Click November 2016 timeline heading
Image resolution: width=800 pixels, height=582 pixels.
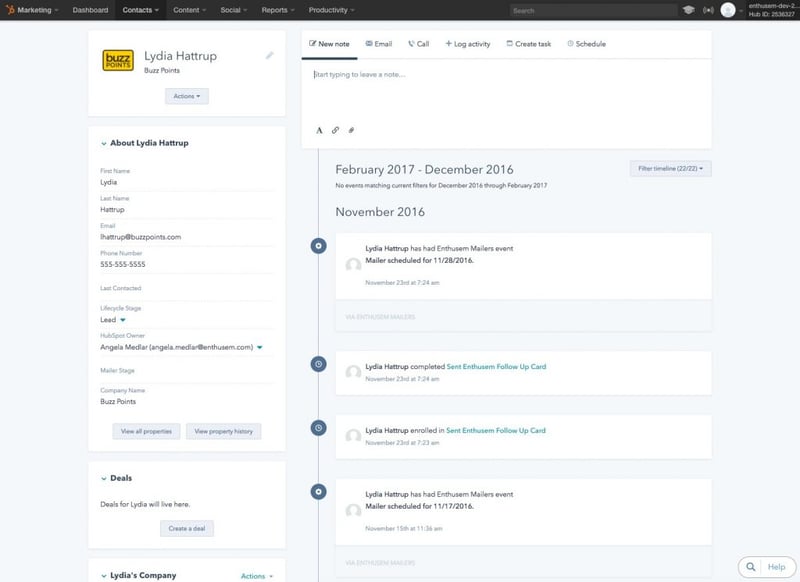380,212
